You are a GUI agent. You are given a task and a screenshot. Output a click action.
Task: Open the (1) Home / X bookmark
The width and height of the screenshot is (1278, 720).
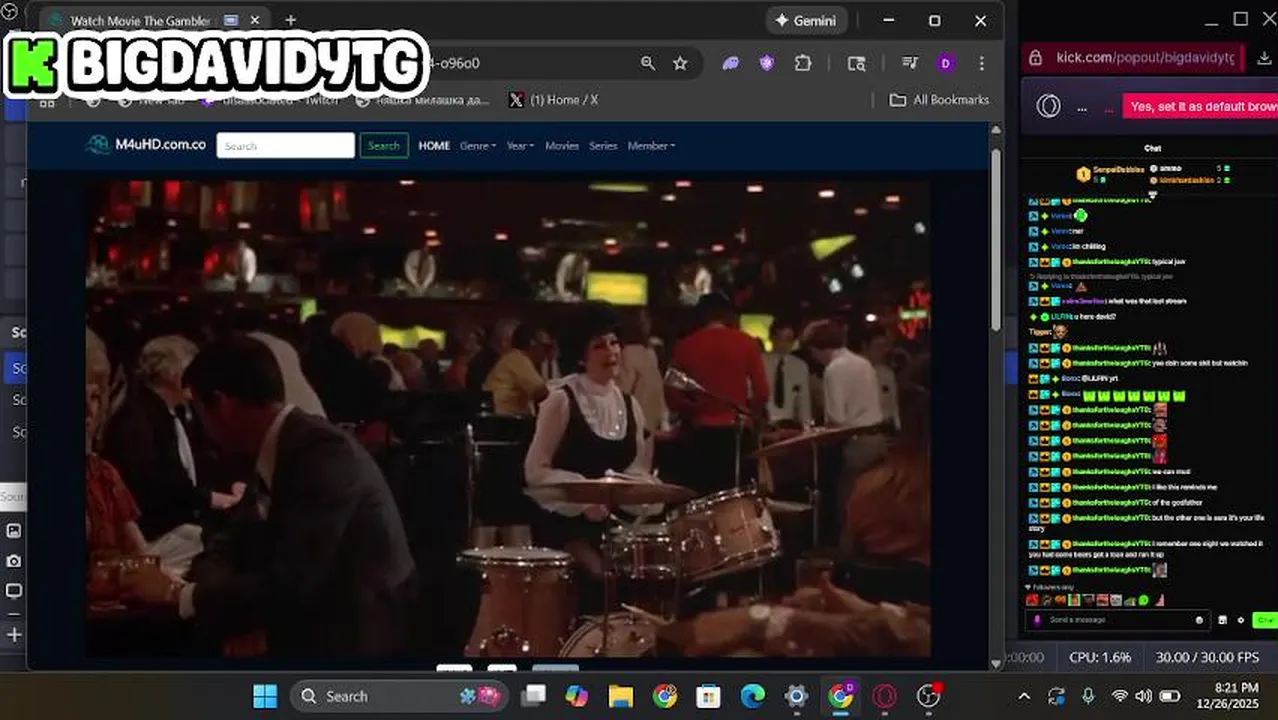[553, 100]
